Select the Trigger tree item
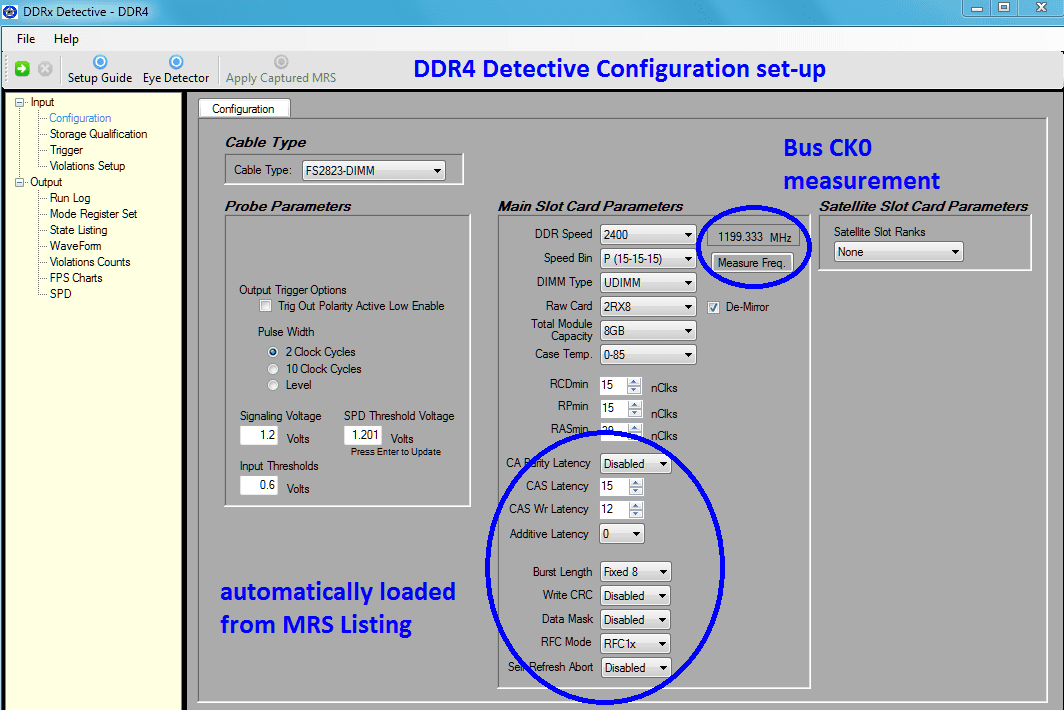1064x710 pixels. [66, 150]
